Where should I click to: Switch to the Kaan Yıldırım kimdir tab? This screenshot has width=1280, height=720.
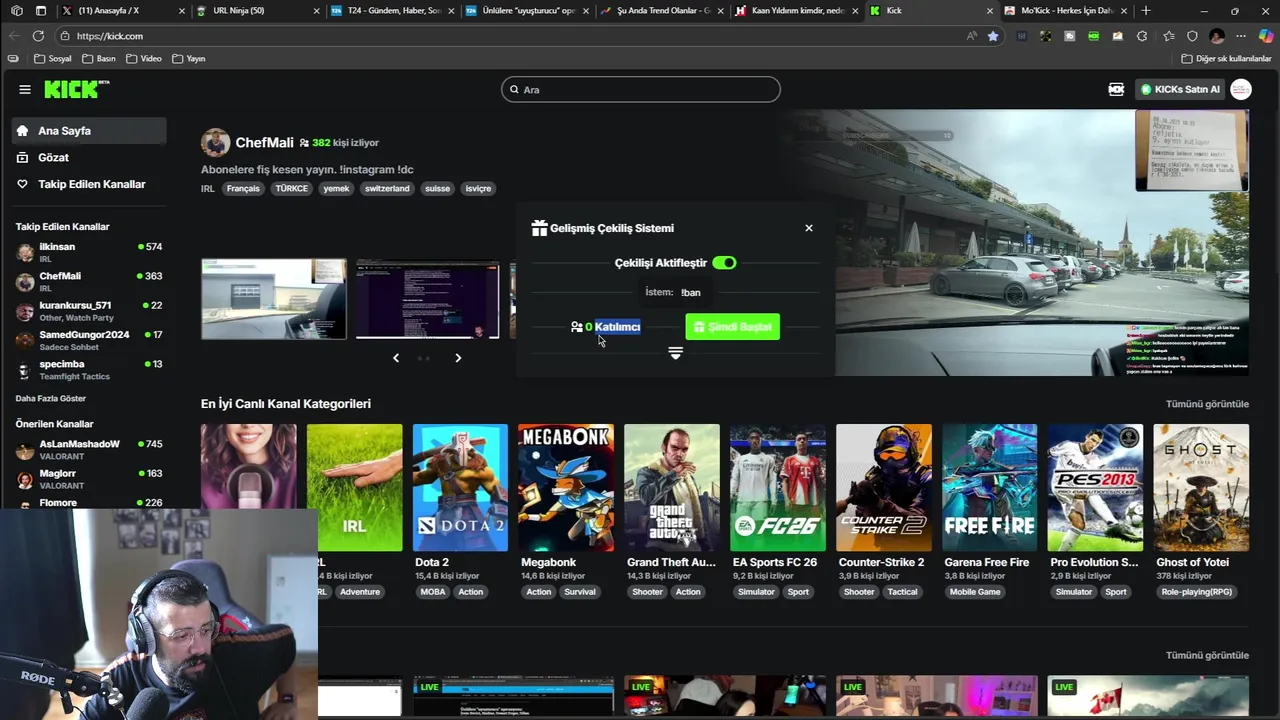click(795, 11)
